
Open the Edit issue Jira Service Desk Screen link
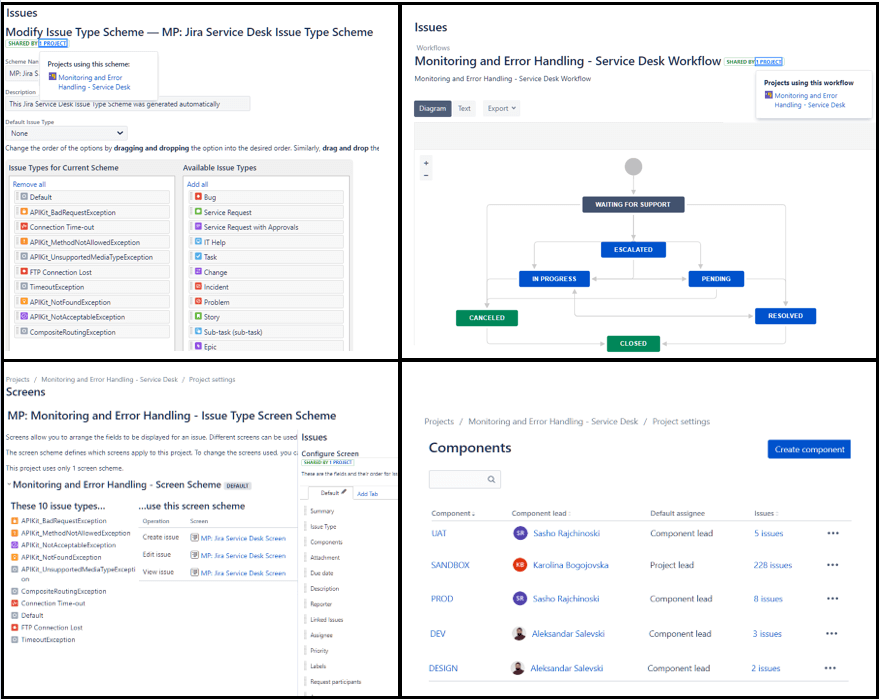pos(243,556)
